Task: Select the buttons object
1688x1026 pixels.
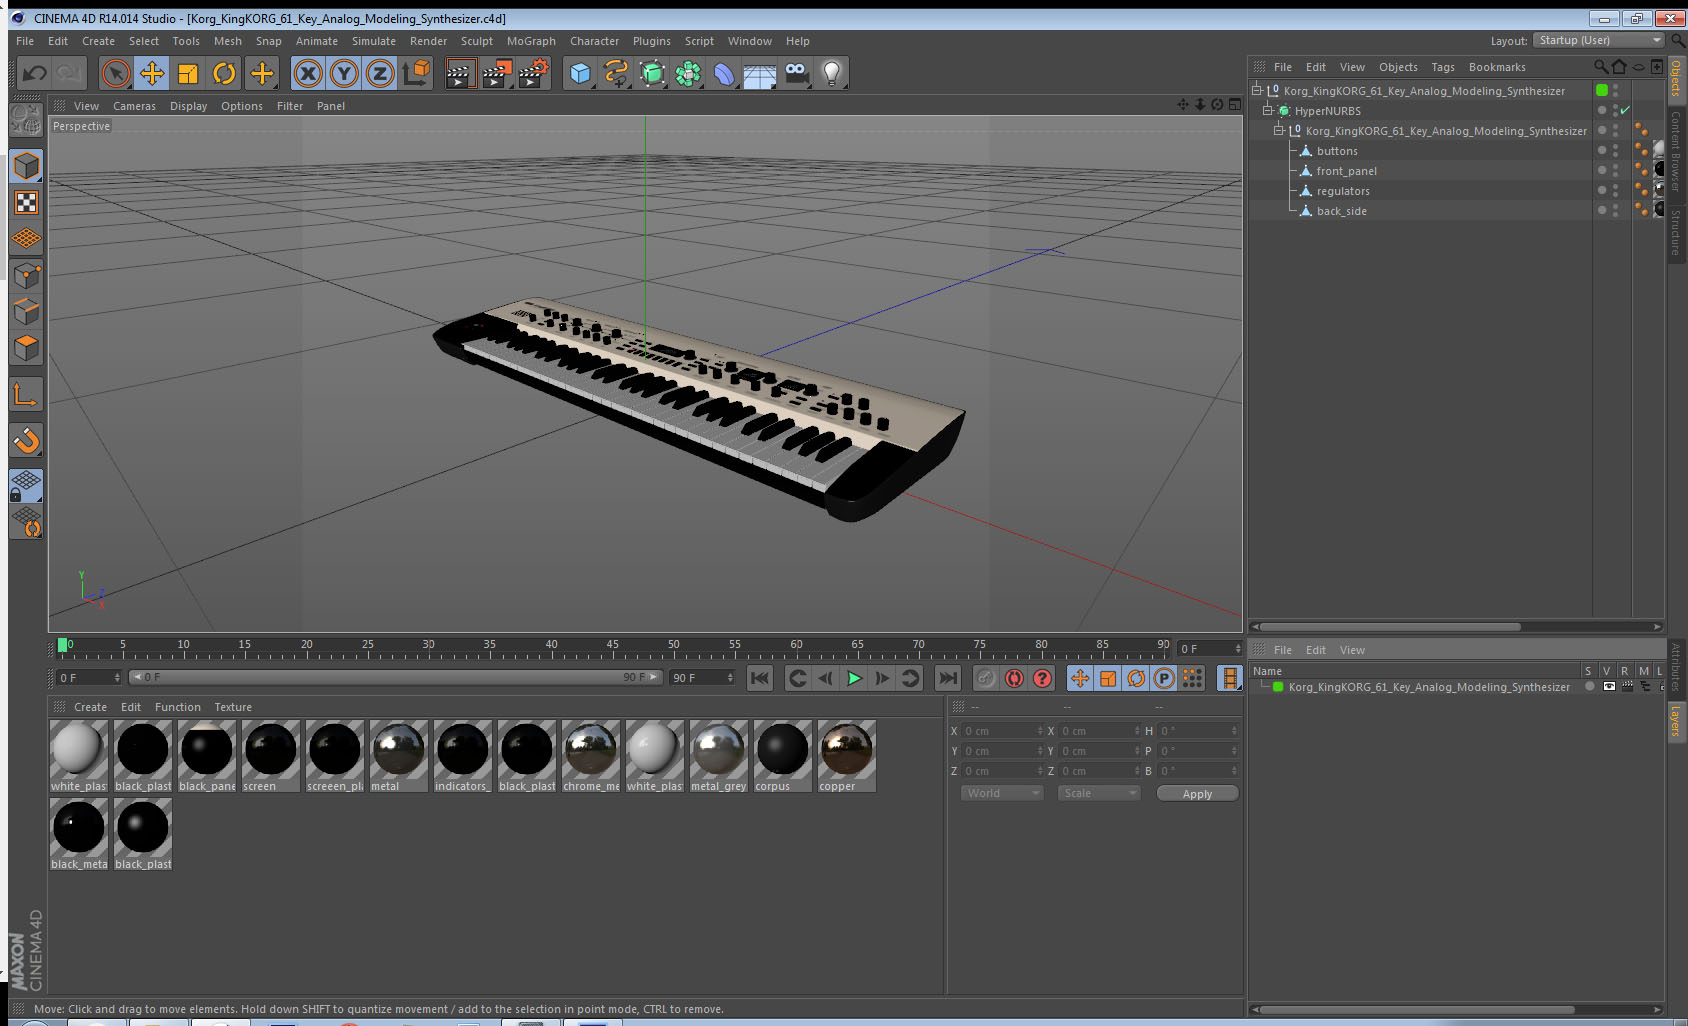Action: [1337, 151]
